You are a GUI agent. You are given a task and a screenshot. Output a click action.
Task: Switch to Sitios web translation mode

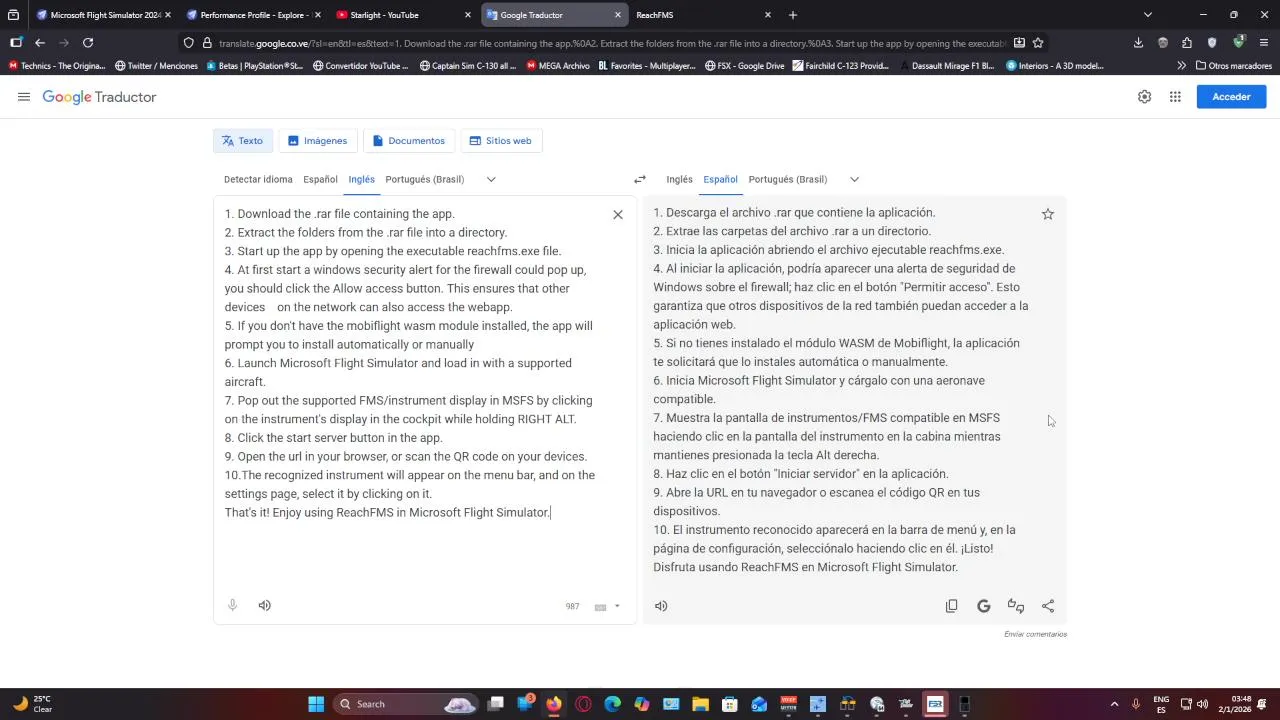[x=500, y=141]
